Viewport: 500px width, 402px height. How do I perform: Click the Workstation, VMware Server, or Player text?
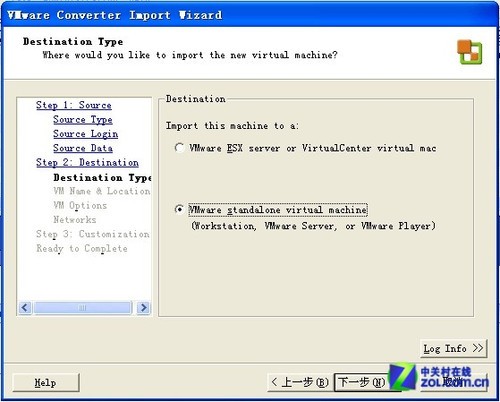pyautogui.click(x=313, y=226)
